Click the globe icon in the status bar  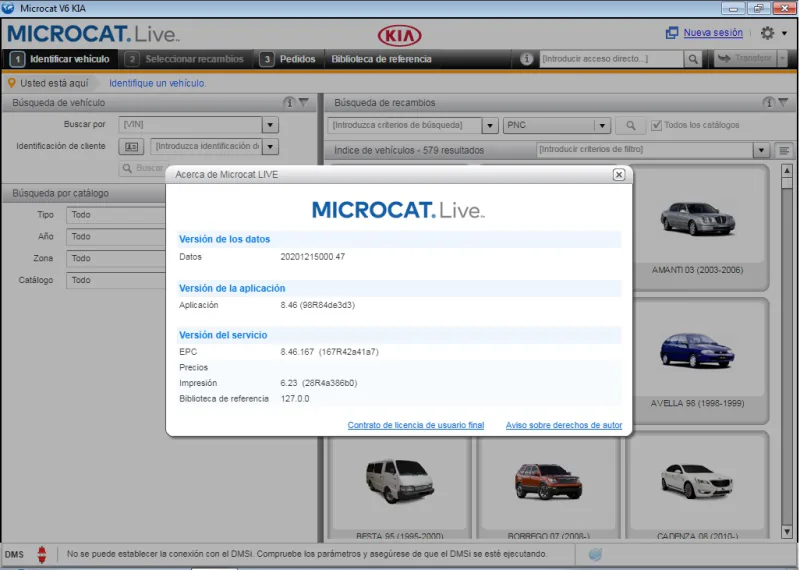pyautogui.click(x=595, y=554)
